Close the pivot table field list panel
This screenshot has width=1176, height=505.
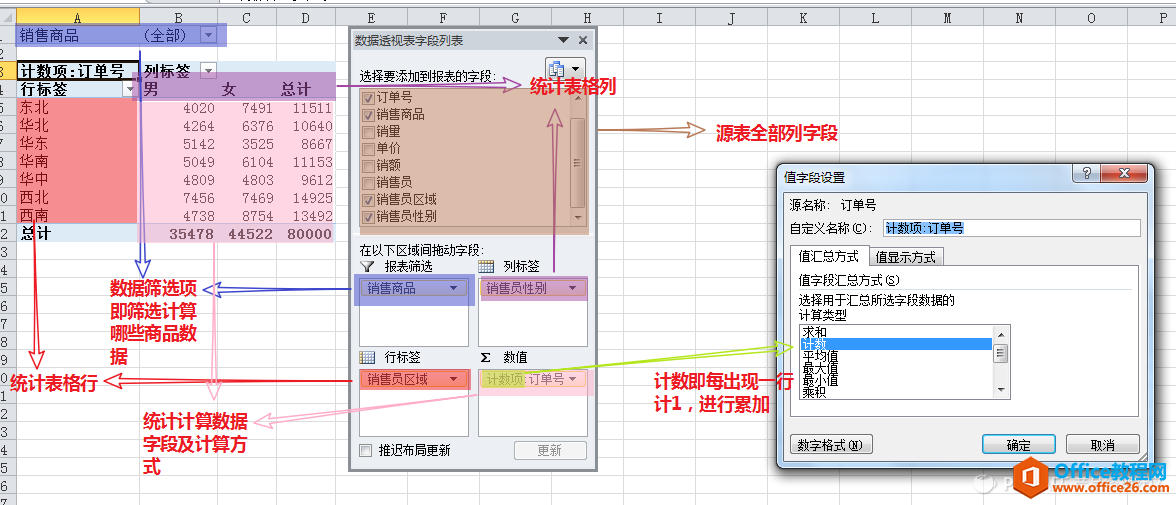coord(583,40)
